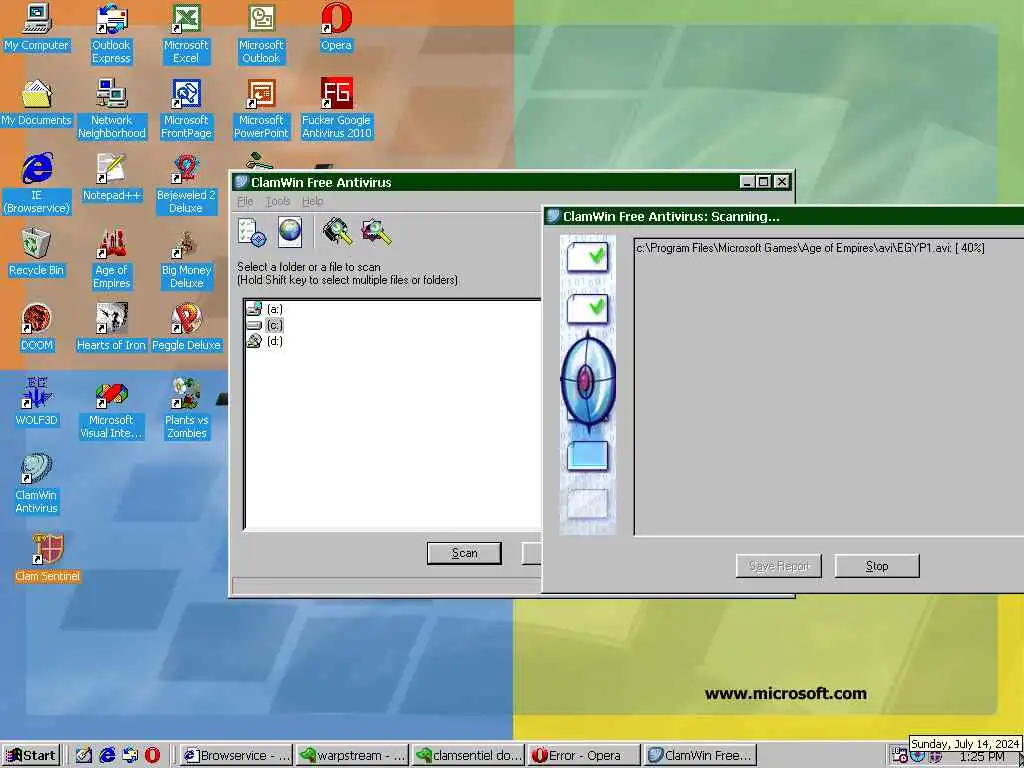Select the DOOM desktop shortcut

click(36, 328)
